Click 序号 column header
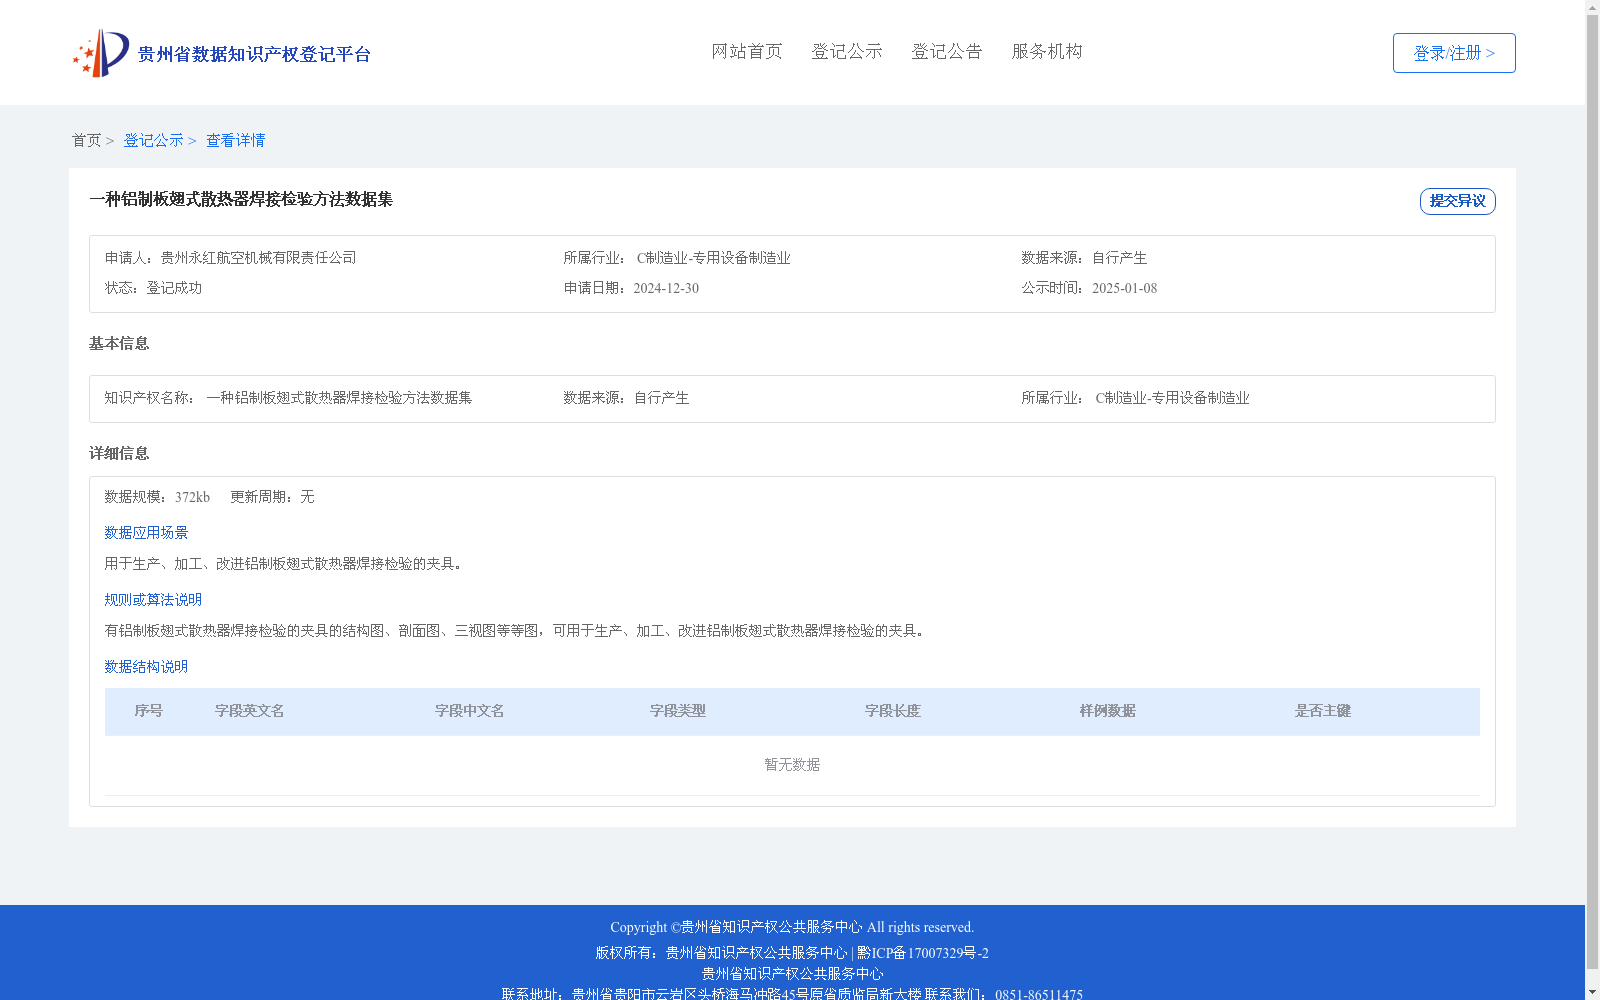Screen dimensions: 1600x1000 coord(149,711)
